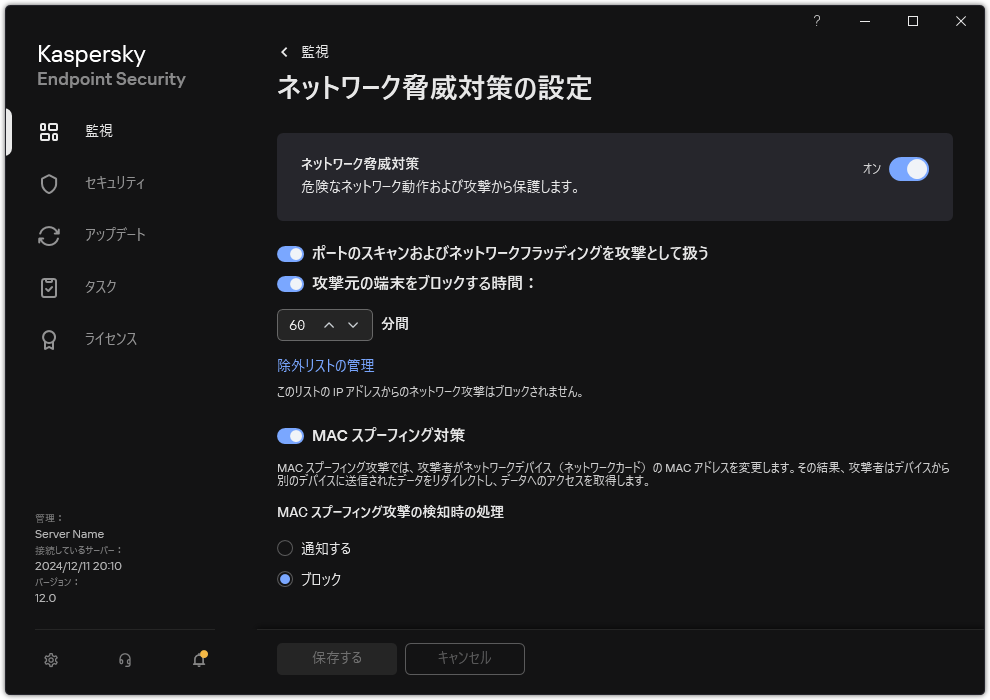Select the ブロック radio button

click(285, 579)
